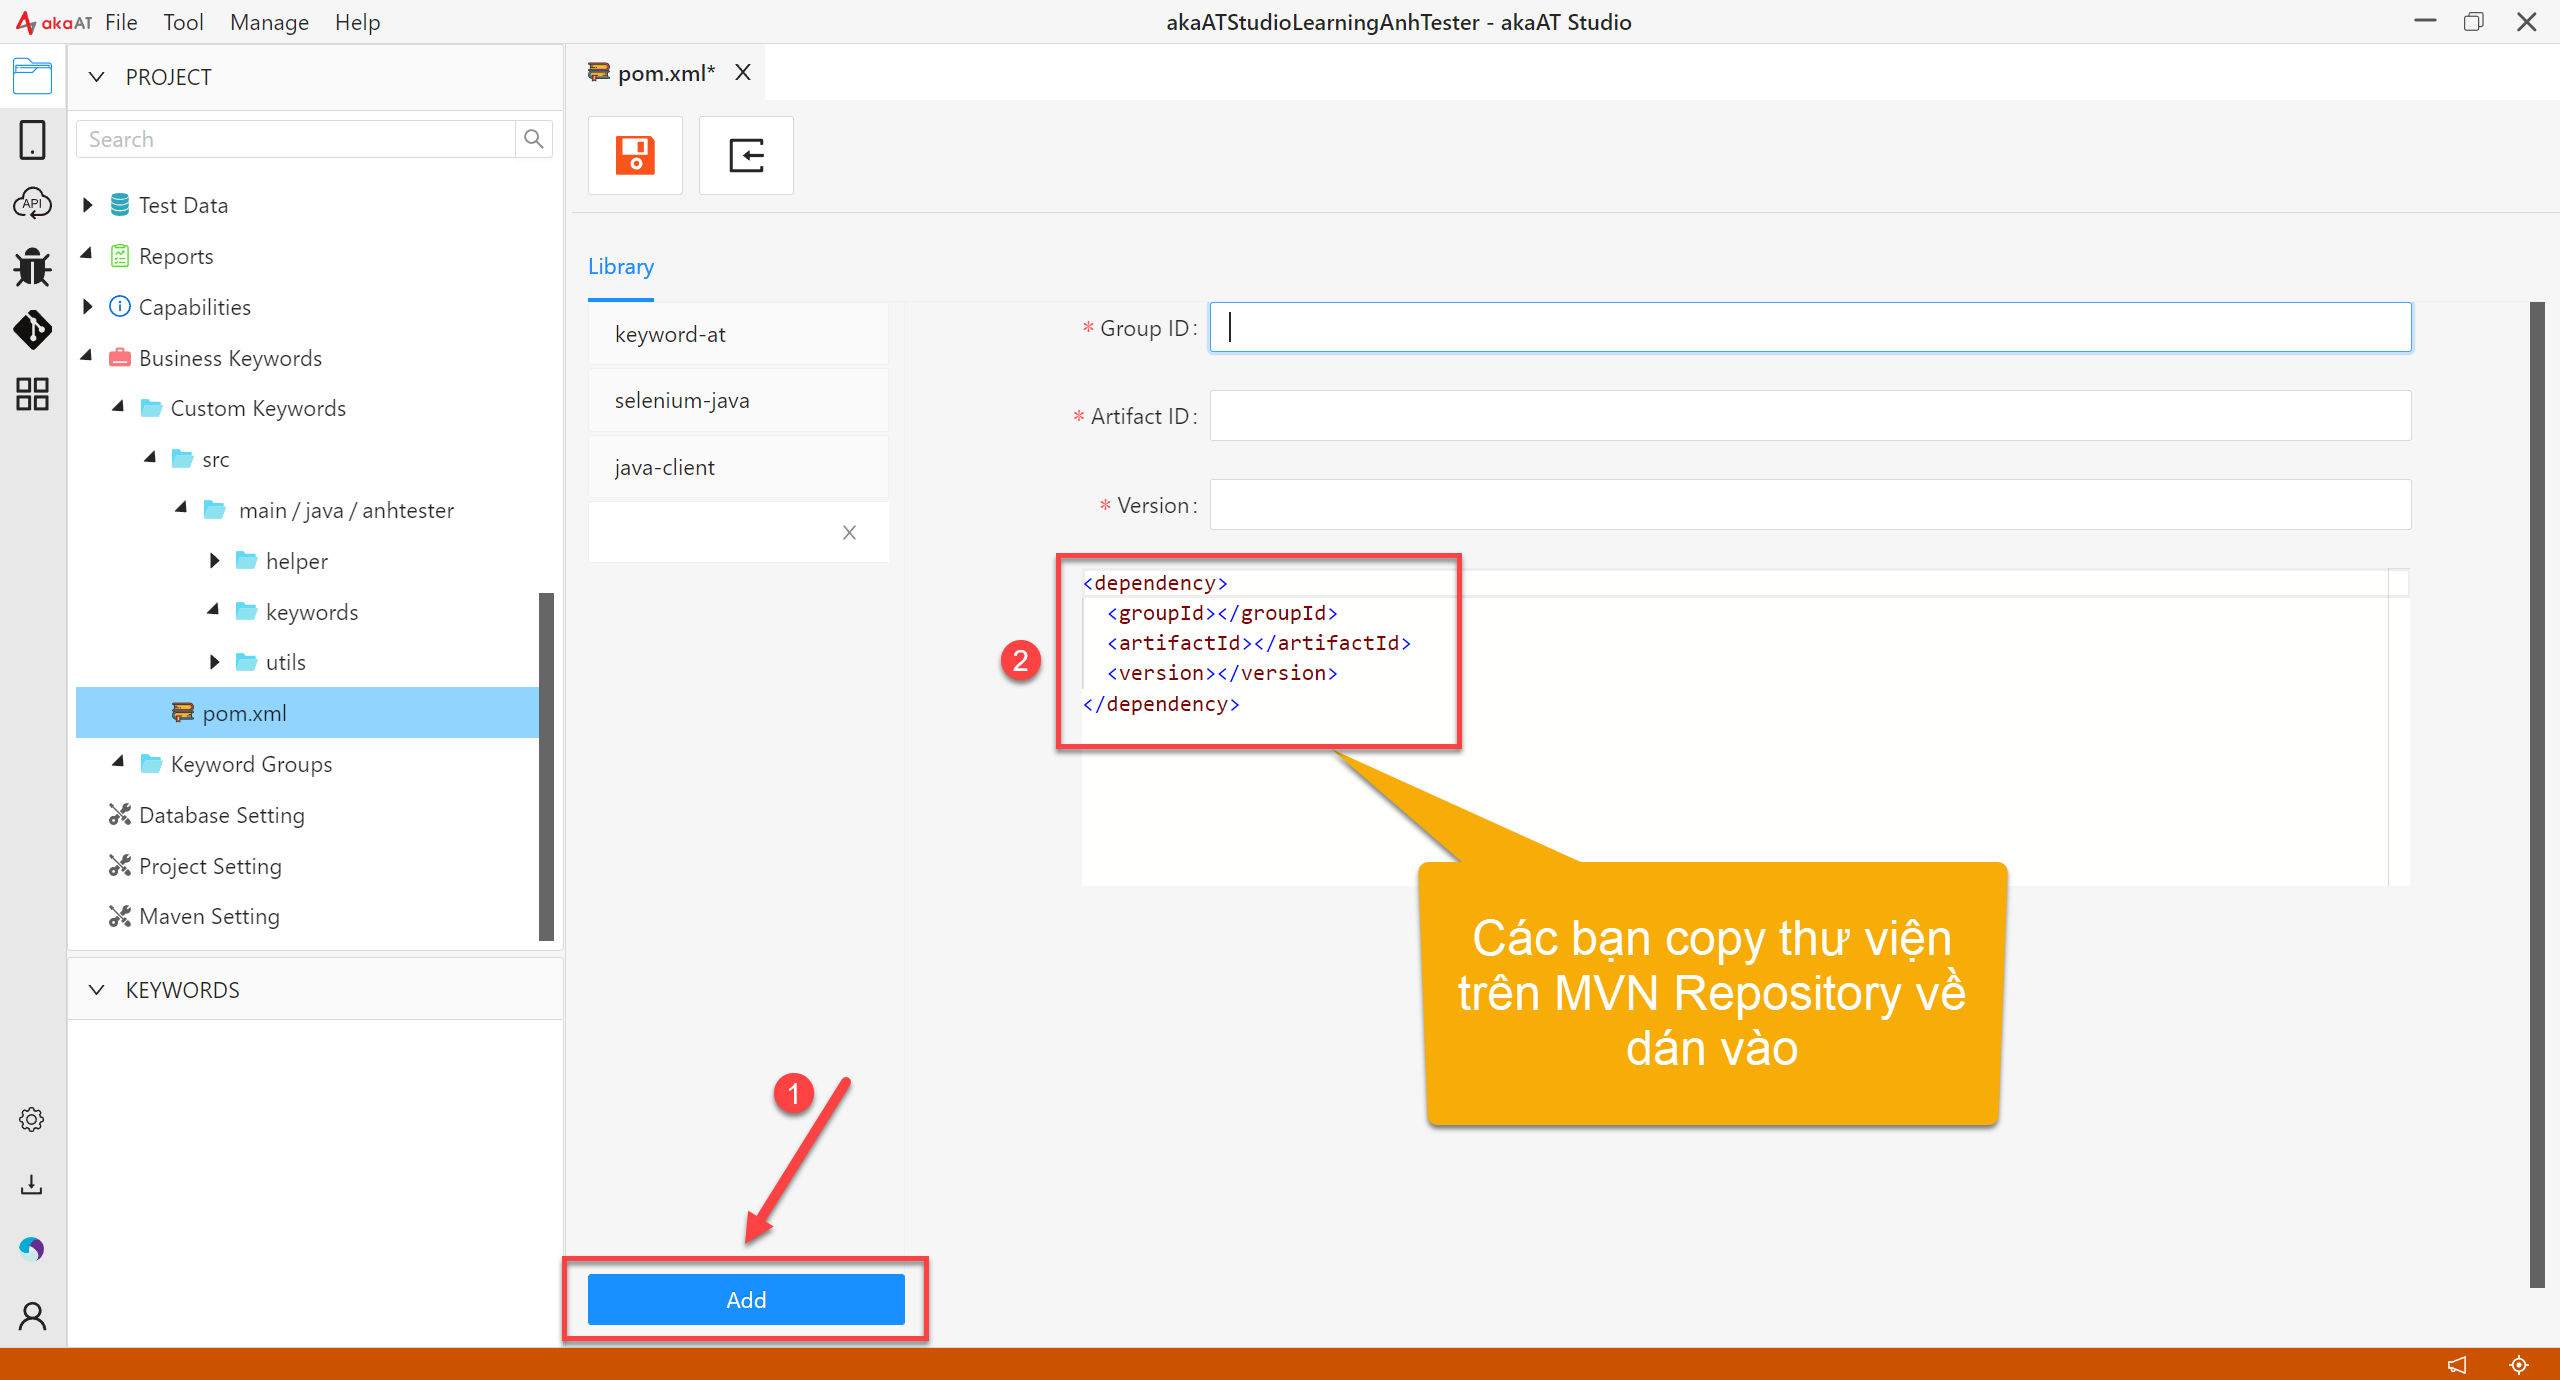
Task: Remove the empty library entry with X
Action: coord(849,533)
